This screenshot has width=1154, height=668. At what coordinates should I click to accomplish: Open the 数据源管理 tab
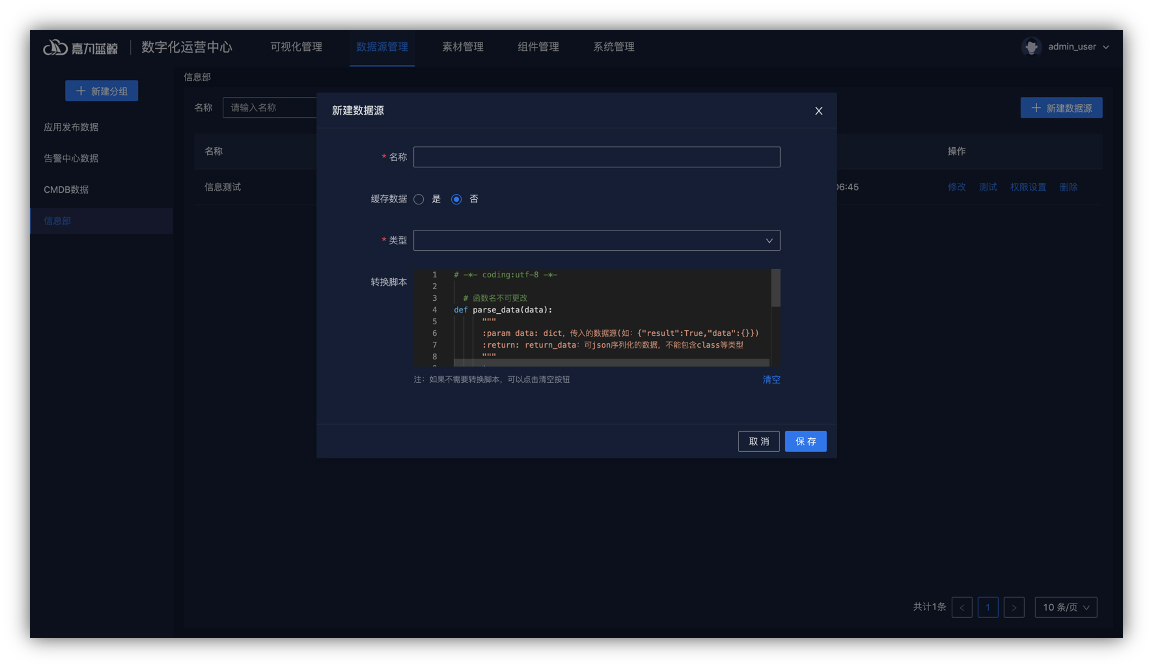(382, 47)
